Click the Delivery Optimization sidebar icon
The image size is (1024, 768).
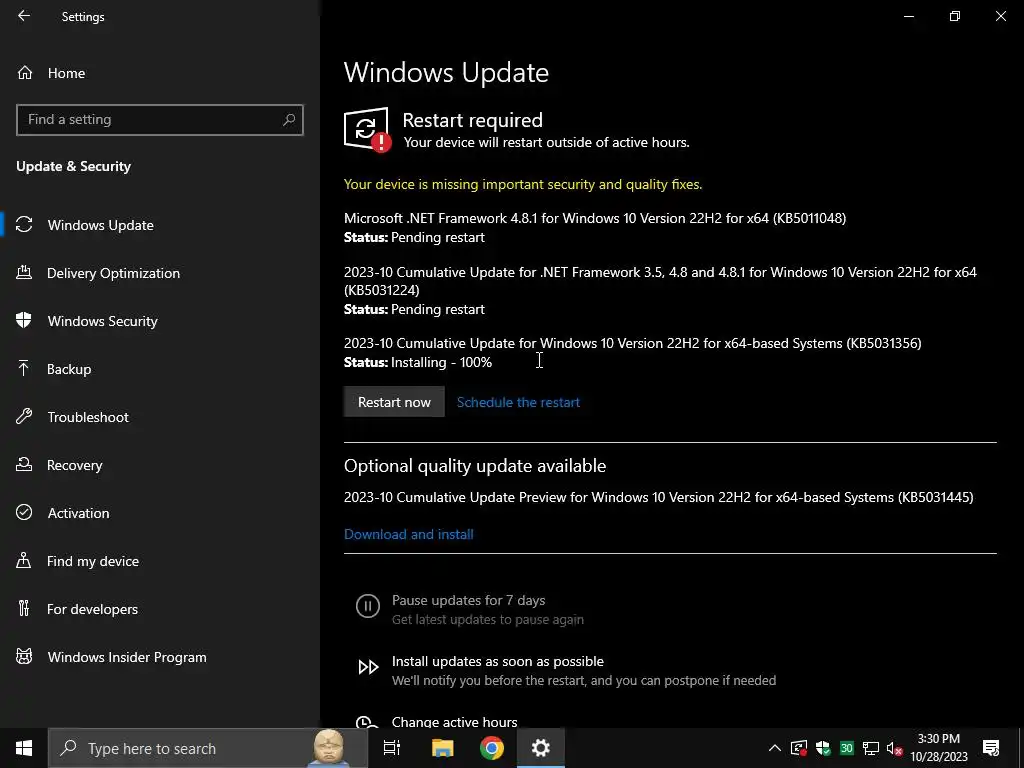[x=24, y=272]
